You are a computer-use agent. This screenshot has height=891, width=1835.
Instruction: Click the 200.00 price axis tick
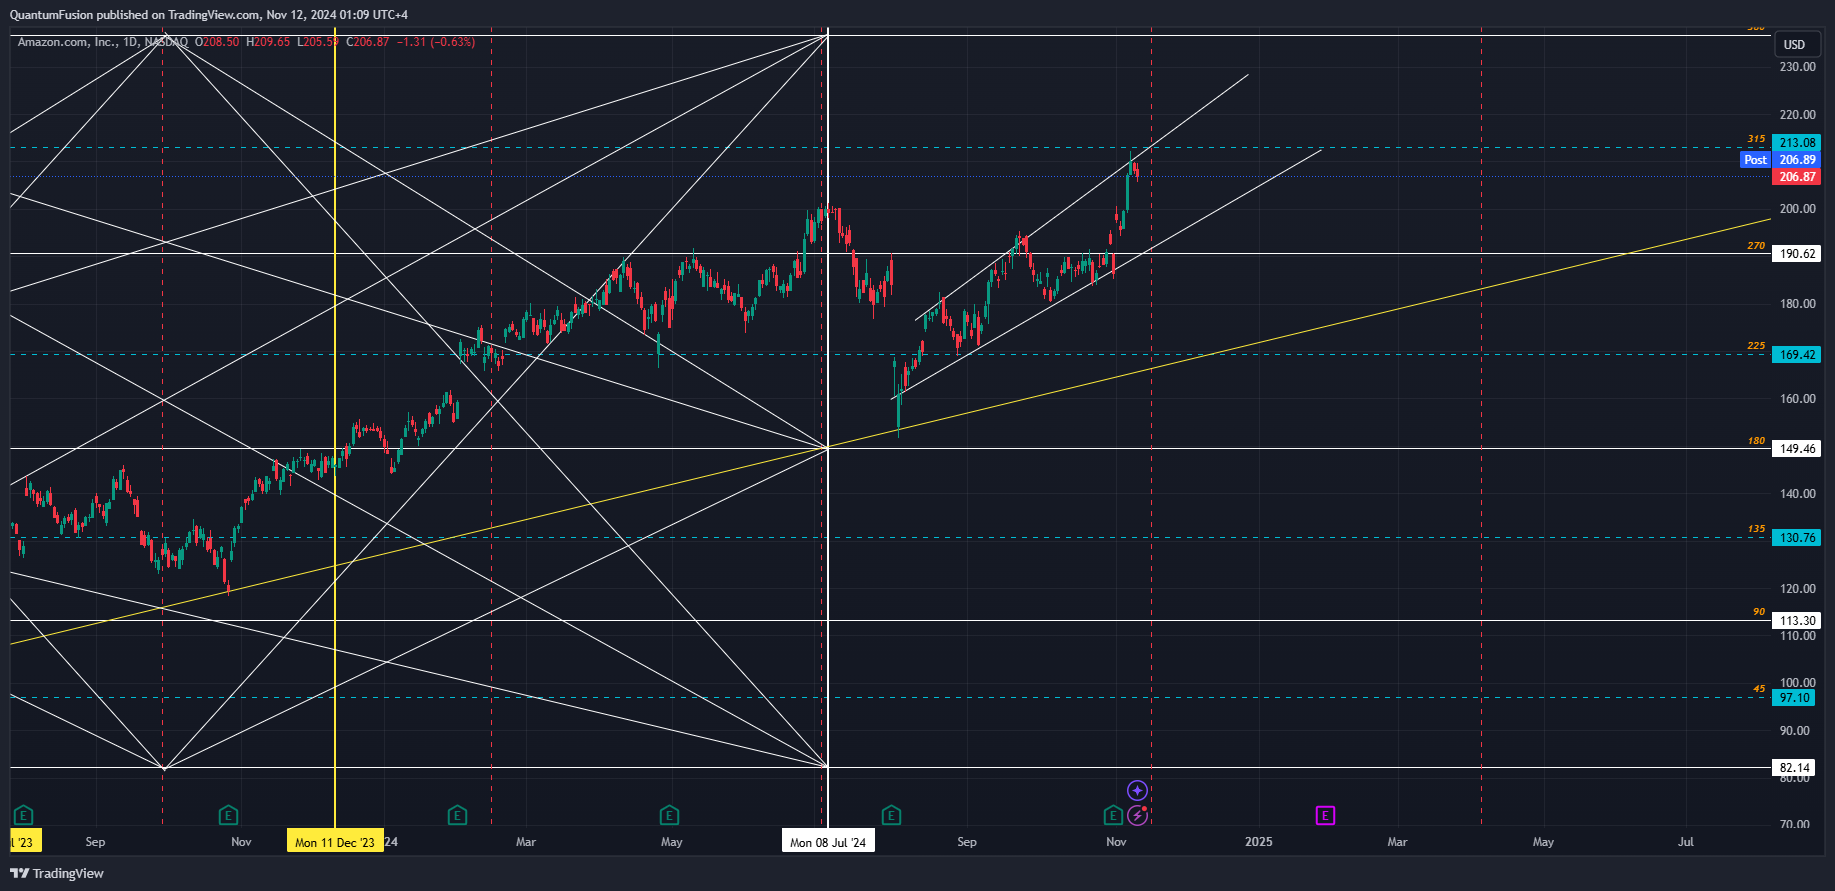tap(1797, 209)
